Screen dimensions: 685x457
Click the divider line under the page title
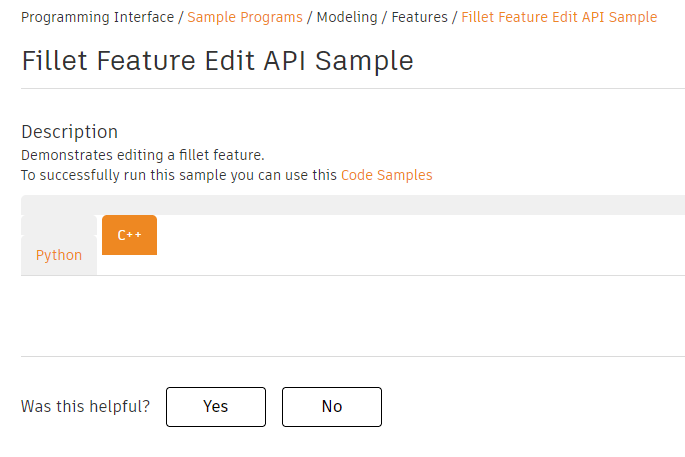(x=350, y=88)
